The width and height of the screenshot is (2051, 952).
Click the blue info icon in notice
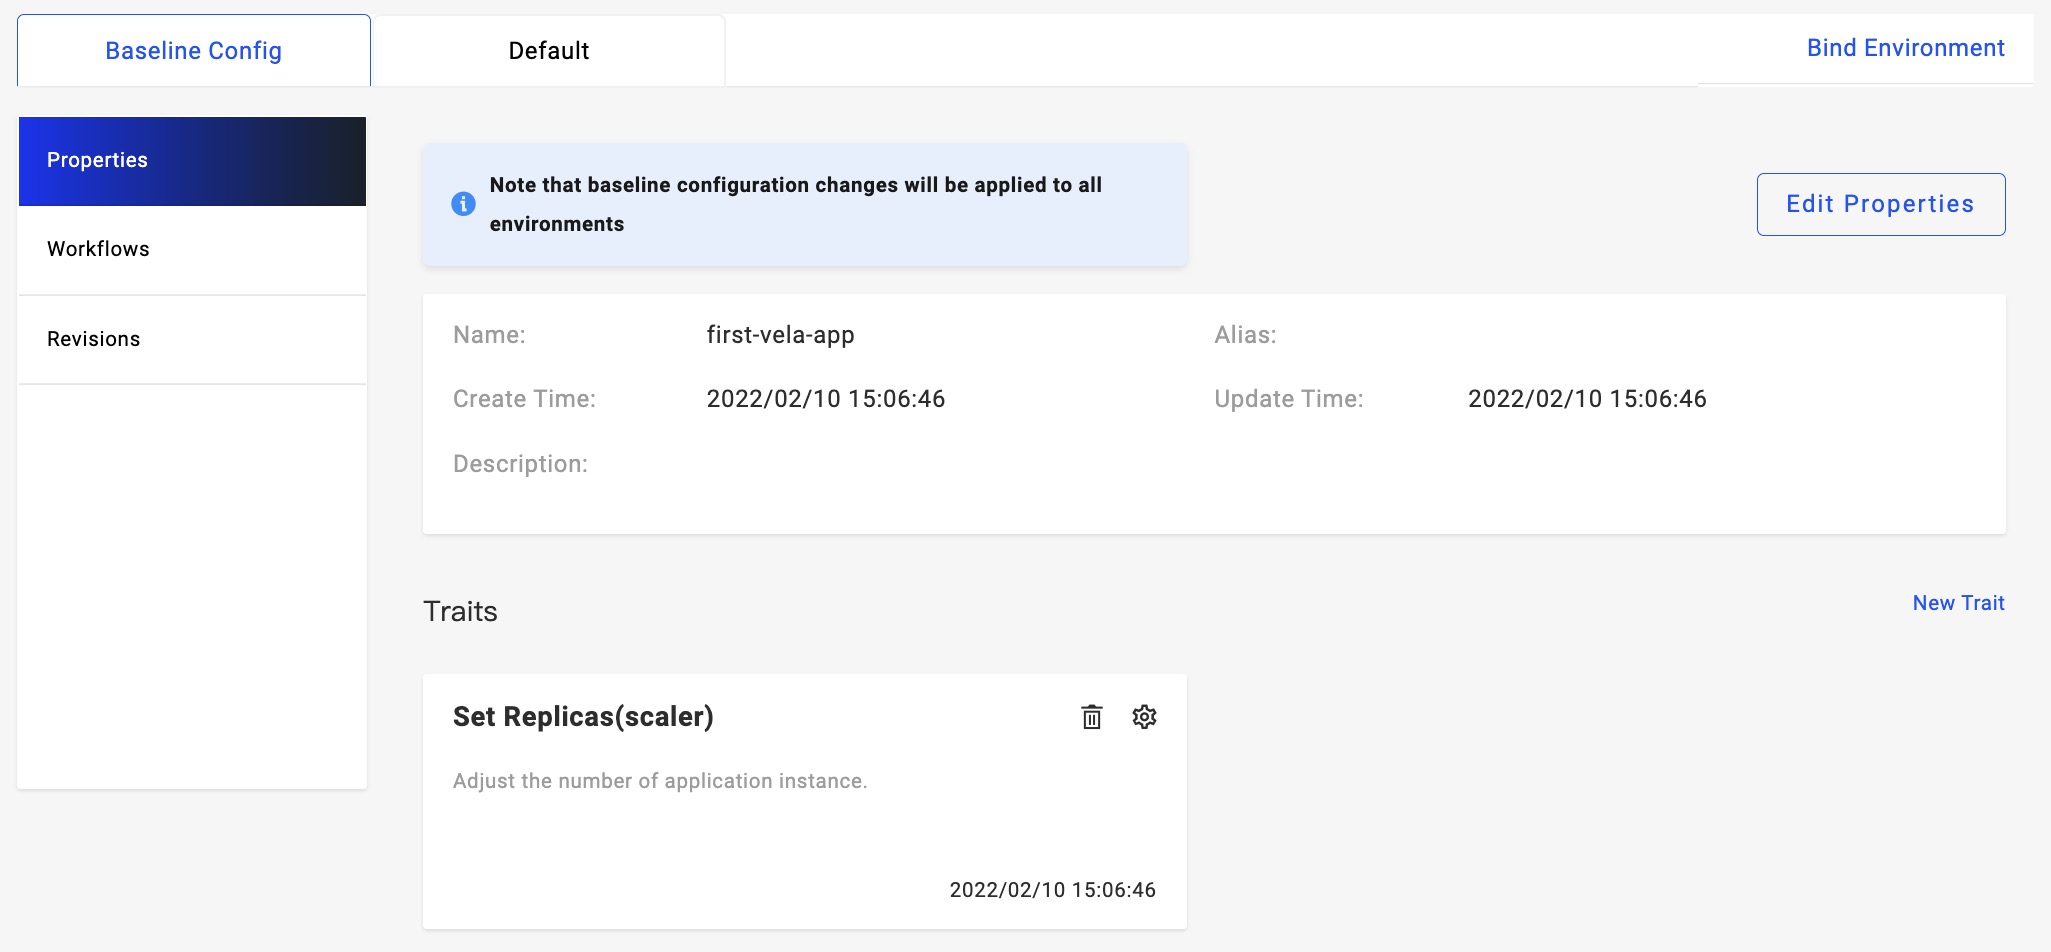point(463,204)
